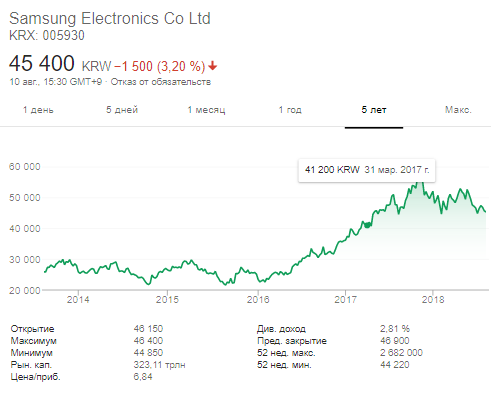Click the chart at the 2015 axis marker
Viewport: 491px width, 393px height.
coord(167,299)
